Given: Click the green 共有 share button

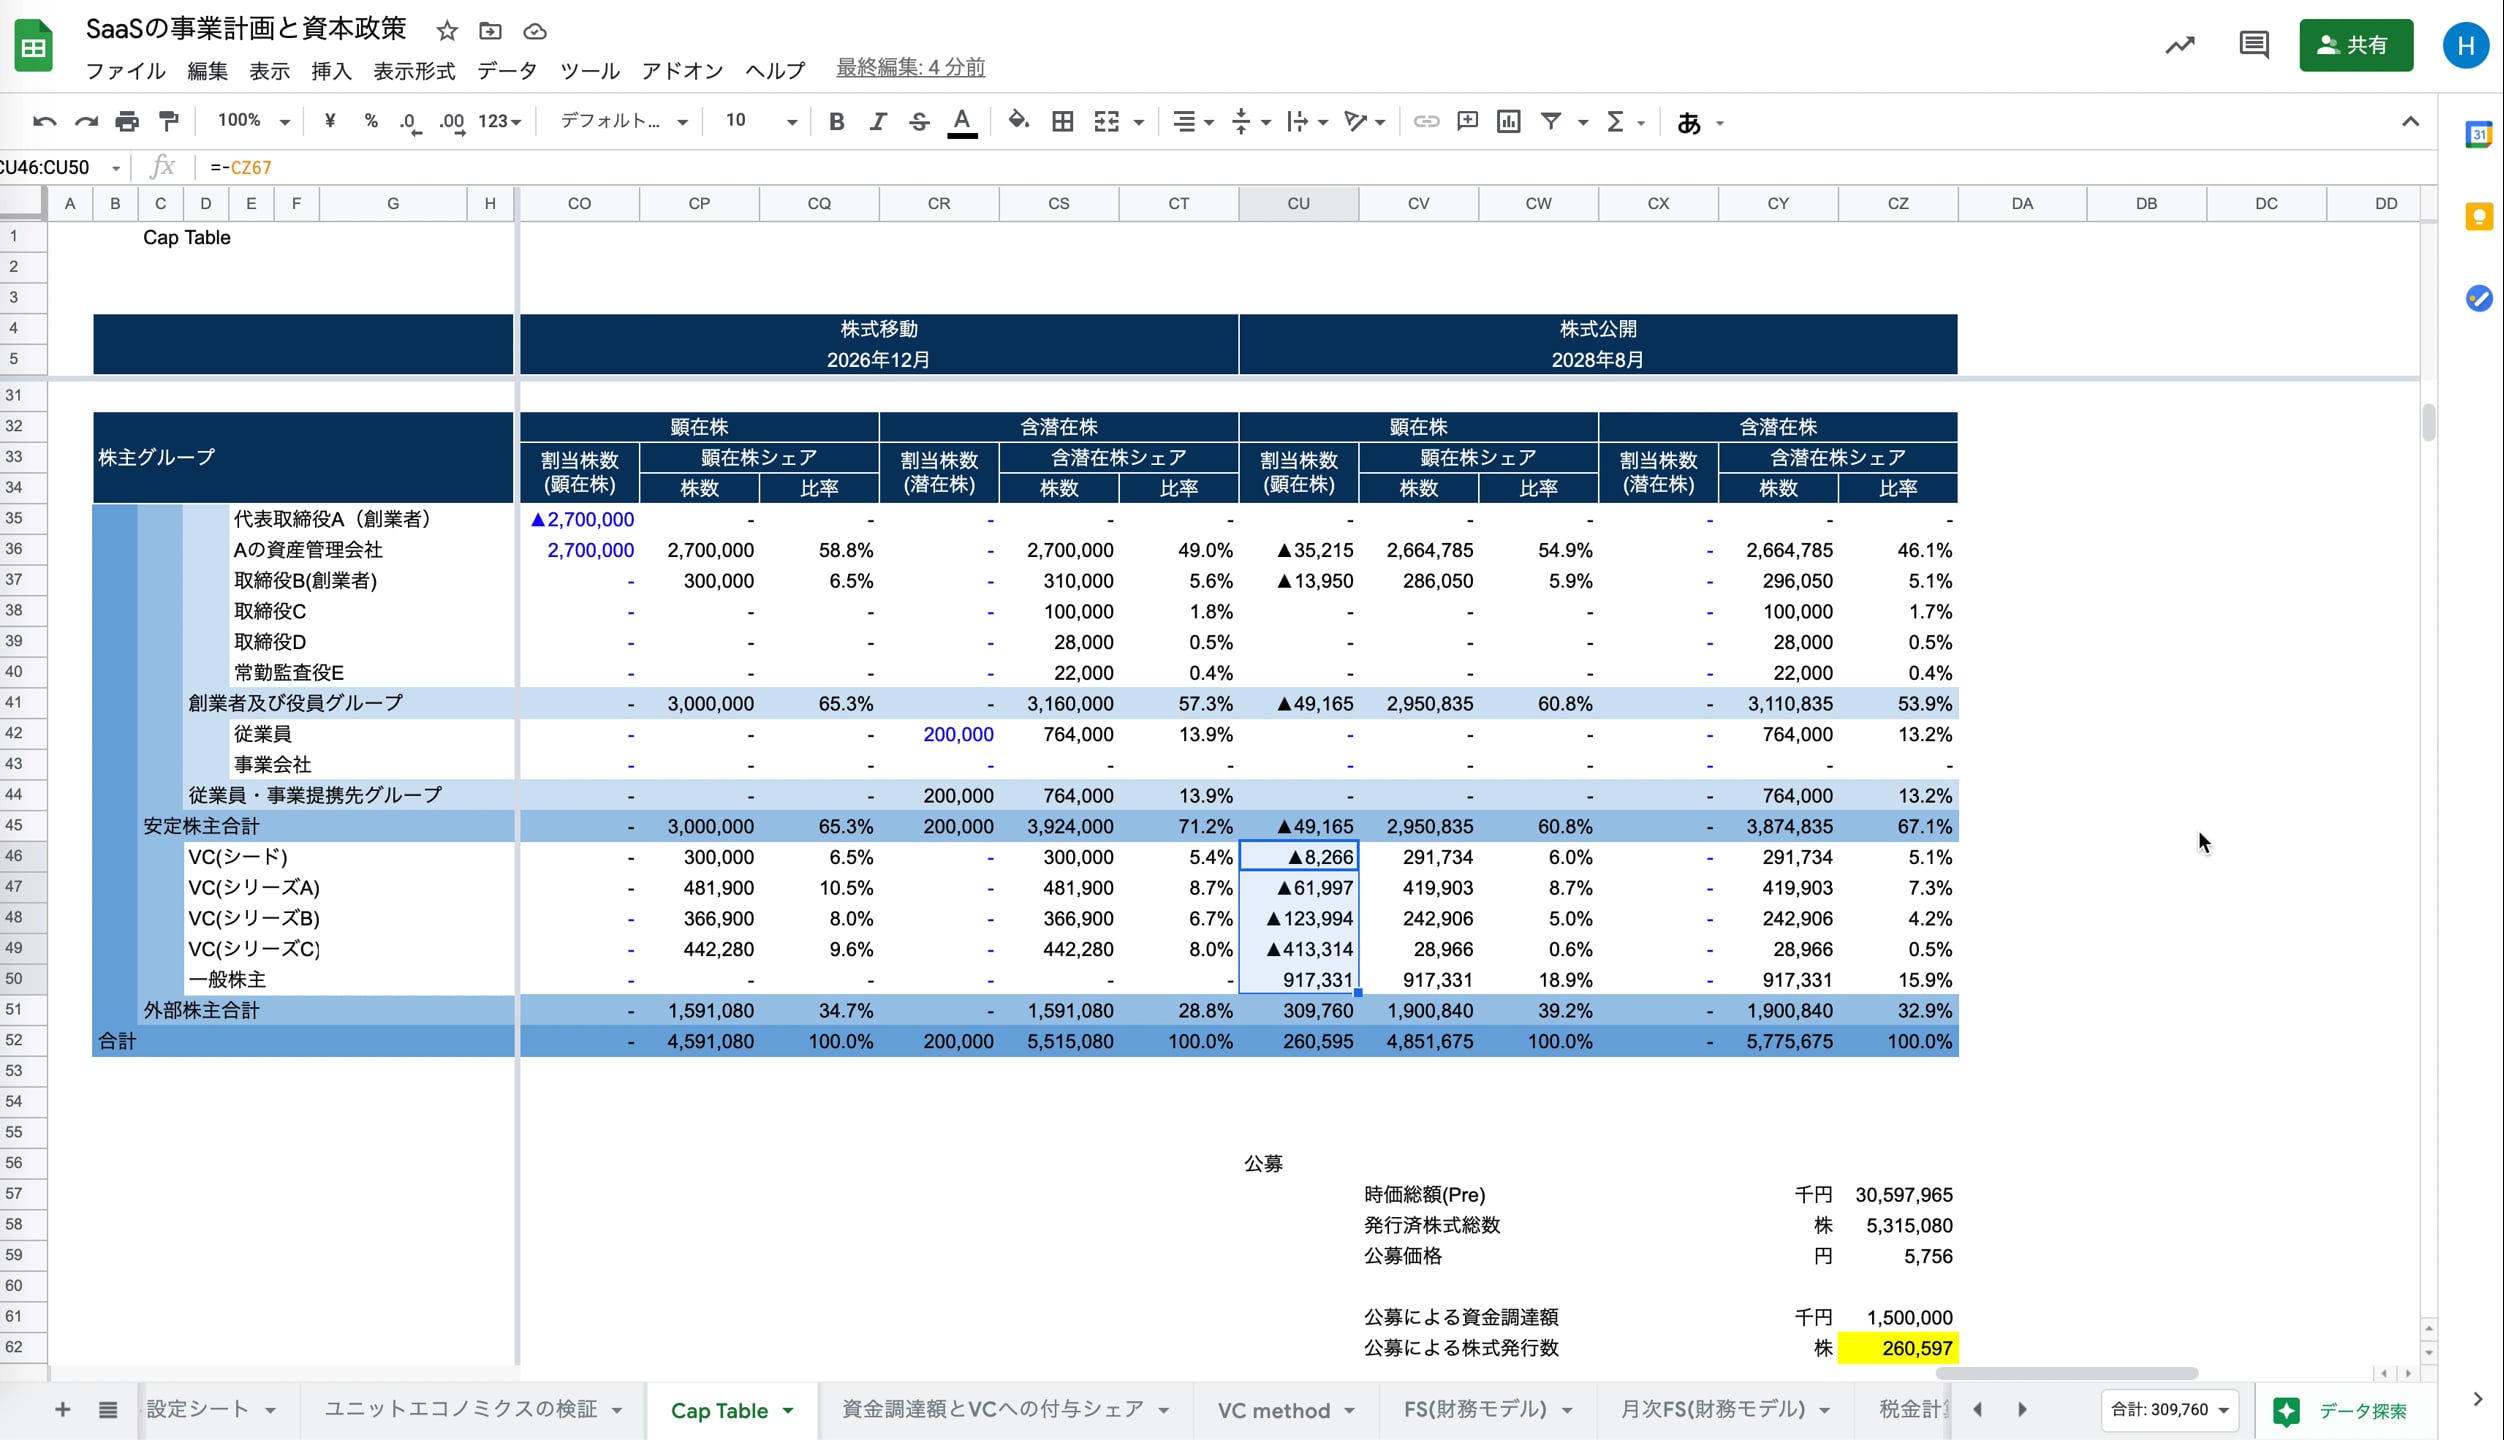Looking at the screenshot, I should click(2355, 45).
